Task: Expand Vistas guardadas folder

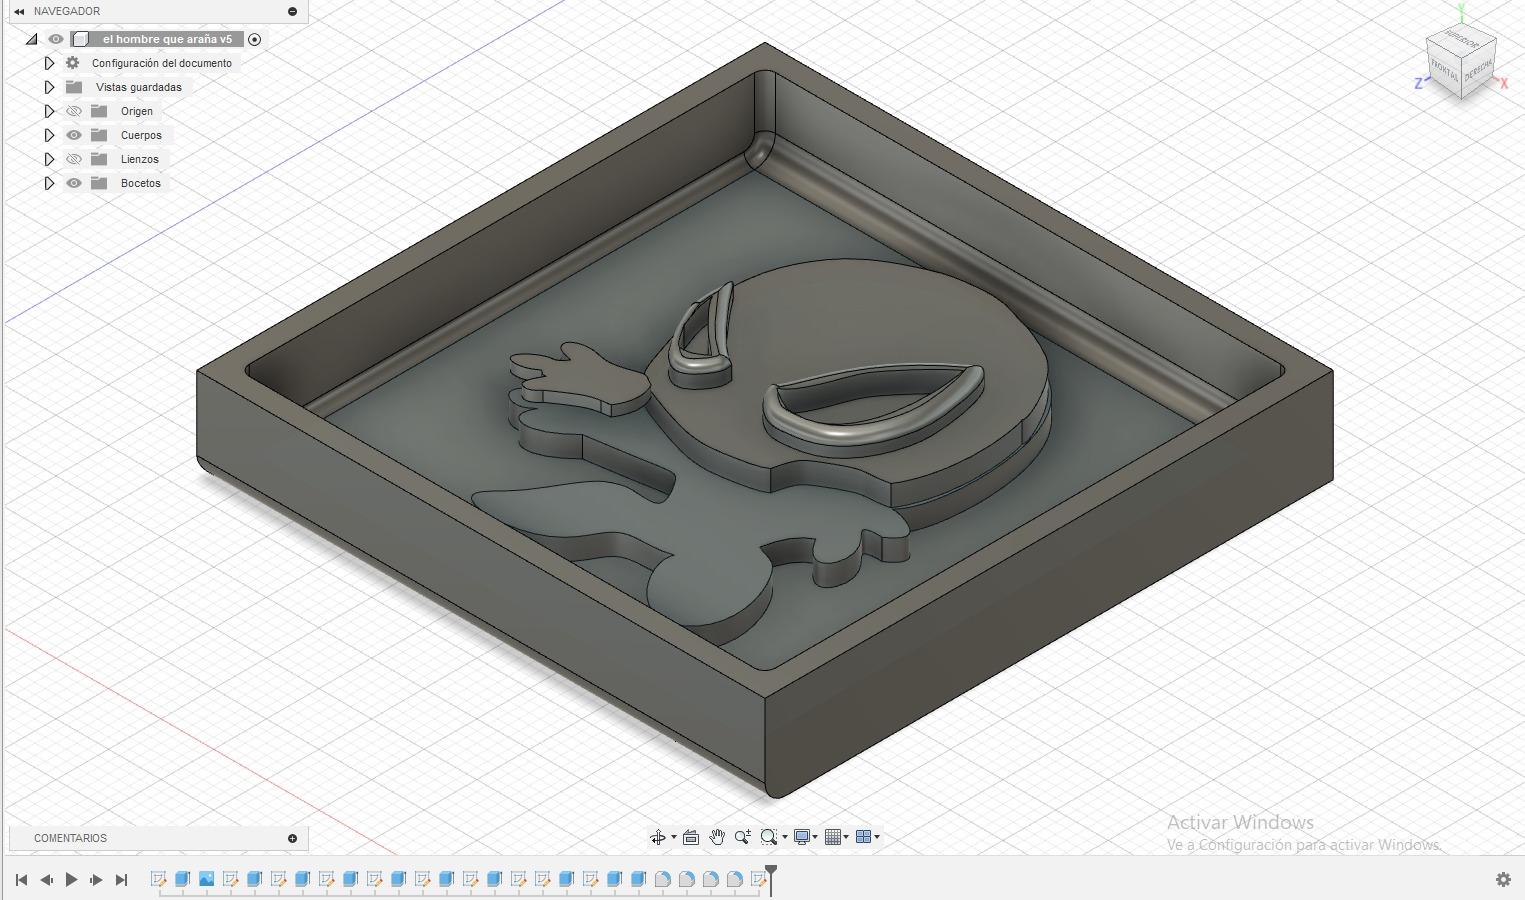Action: 49,87
